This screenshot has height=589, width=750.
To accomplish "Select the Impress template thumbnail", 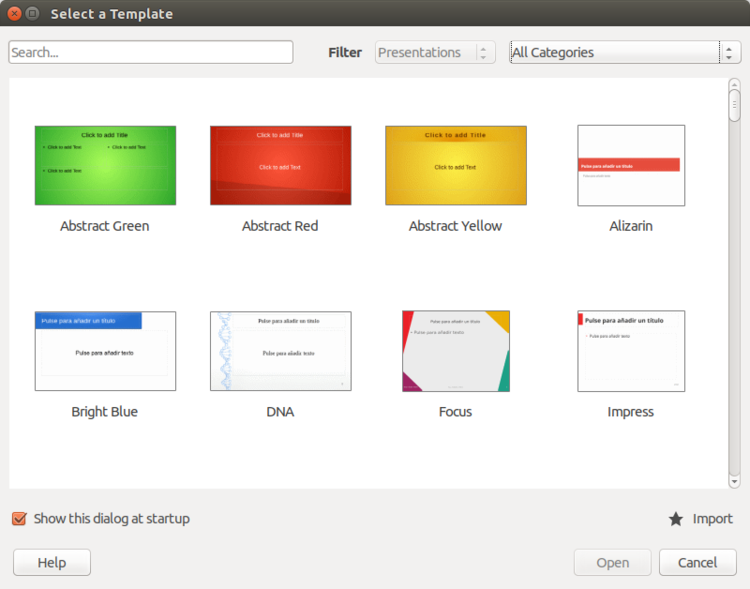I will (x=631, y=351).
